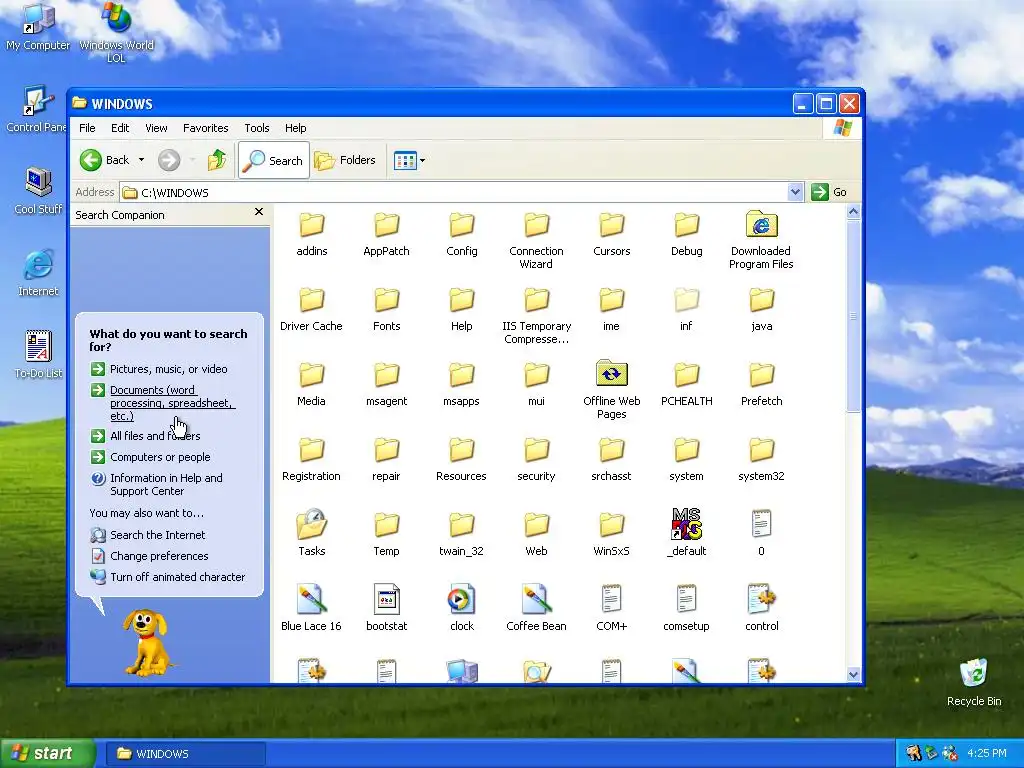Select the Blue Lace 16 bitmap file

[x=312, y=607]
